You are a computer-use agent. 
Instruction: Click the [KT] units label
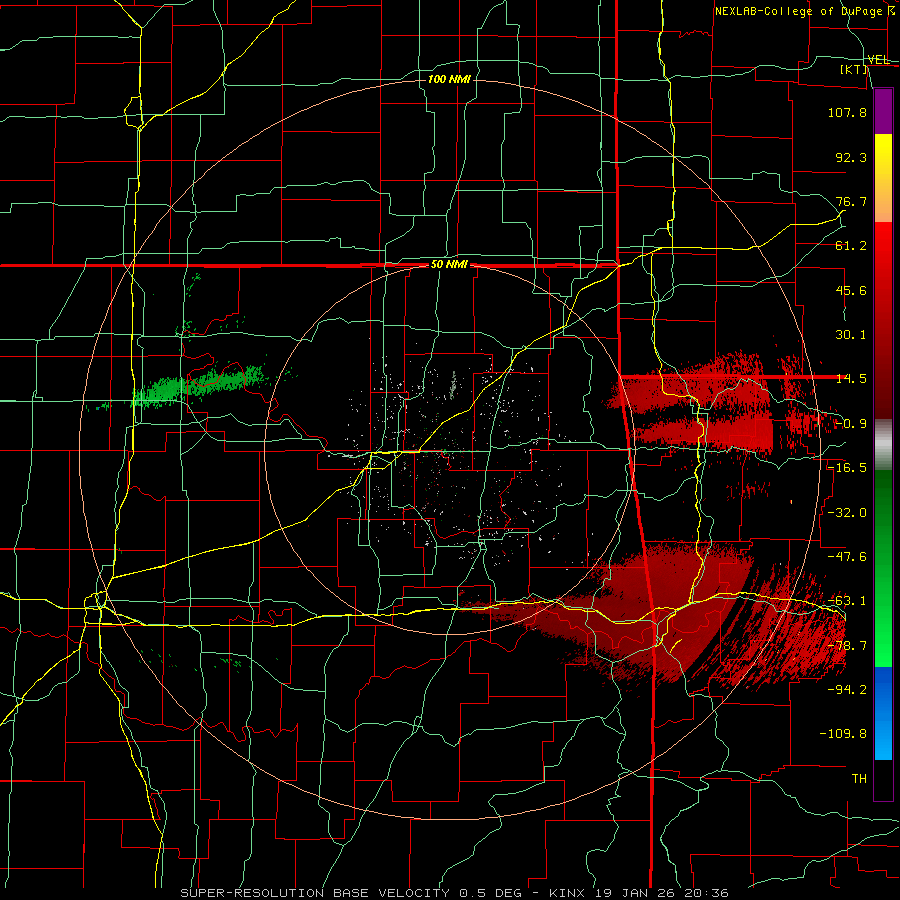853,69
